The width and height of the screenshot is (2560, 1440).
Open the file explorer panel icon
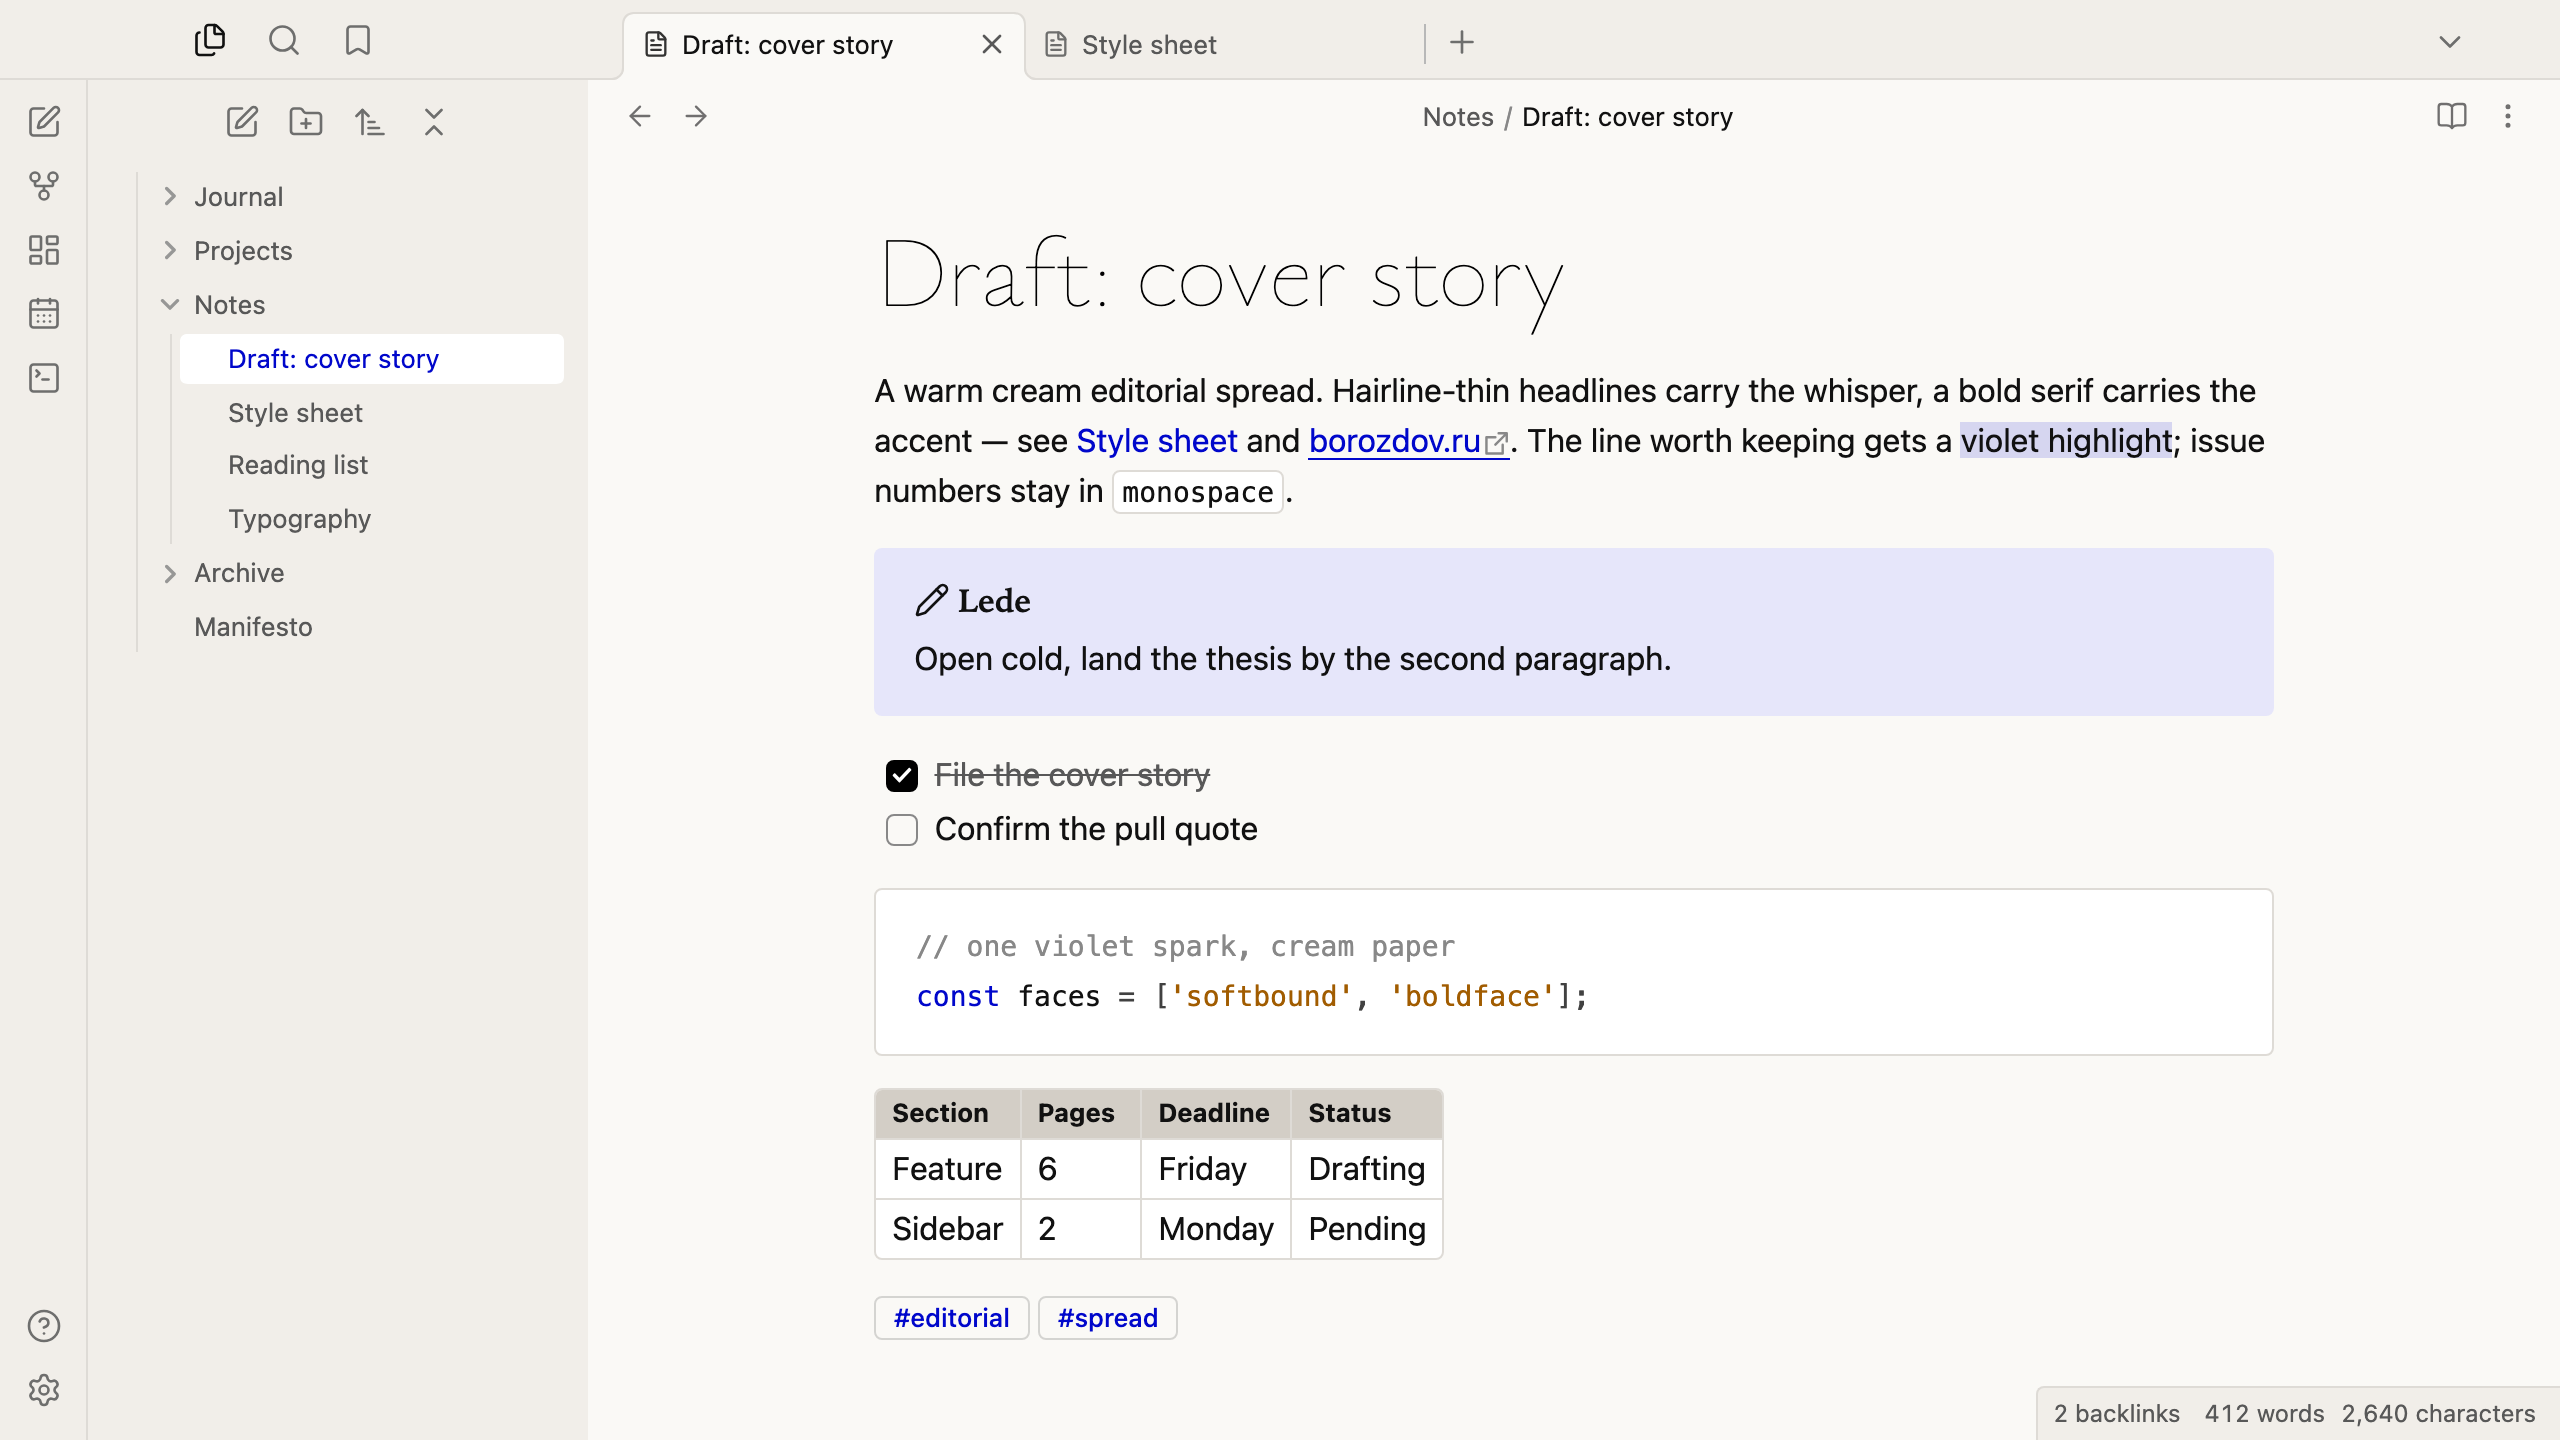[x=210, y=41]
